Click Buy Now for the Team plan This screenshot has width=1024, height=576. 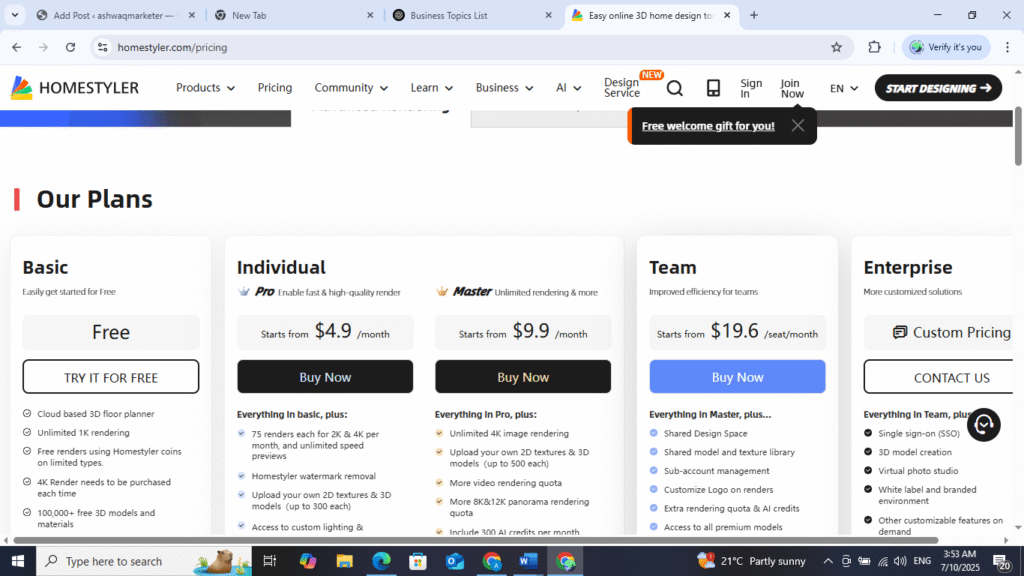click(x=737, y=377)
